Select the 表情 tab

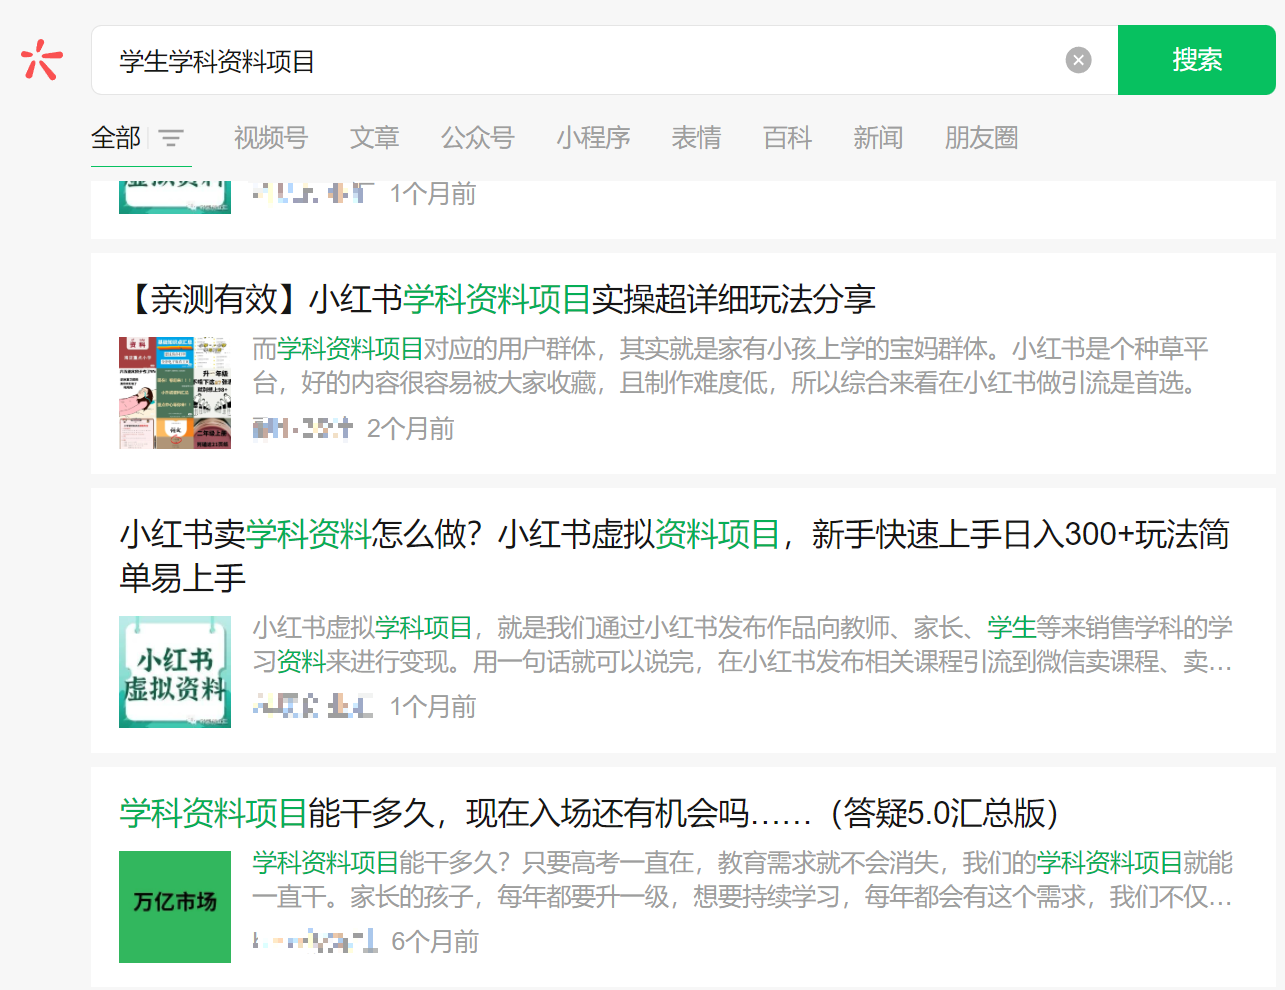696,138
